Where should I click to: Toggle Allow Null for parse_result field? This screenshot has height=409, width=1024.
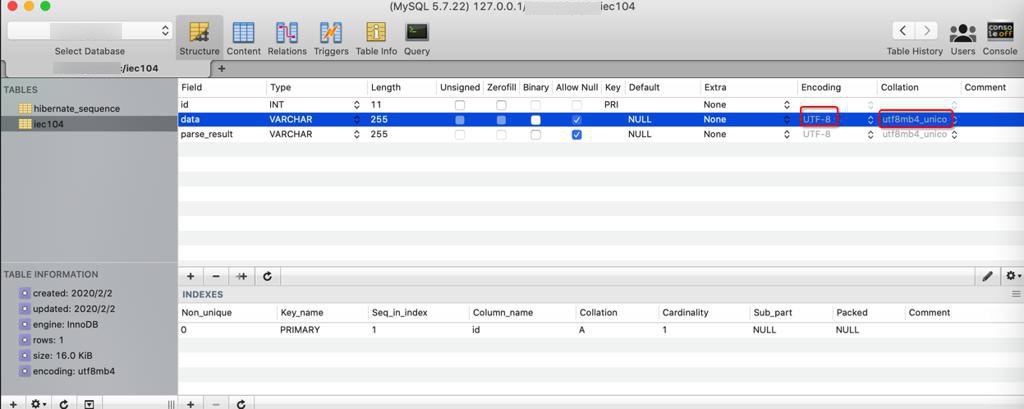tap(577, 135)
